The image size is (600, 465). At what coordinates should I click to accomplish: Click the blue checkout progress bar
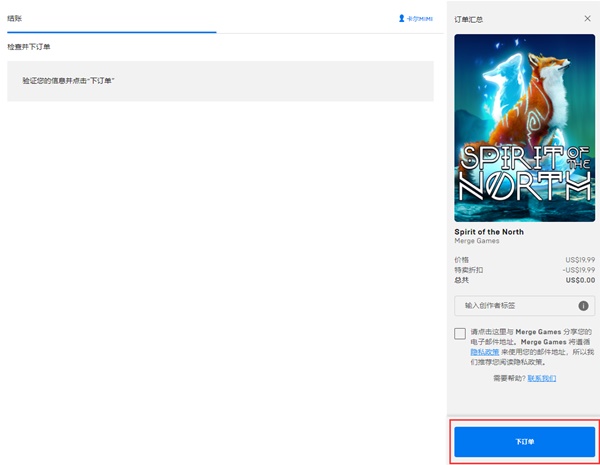click(110, 32)
